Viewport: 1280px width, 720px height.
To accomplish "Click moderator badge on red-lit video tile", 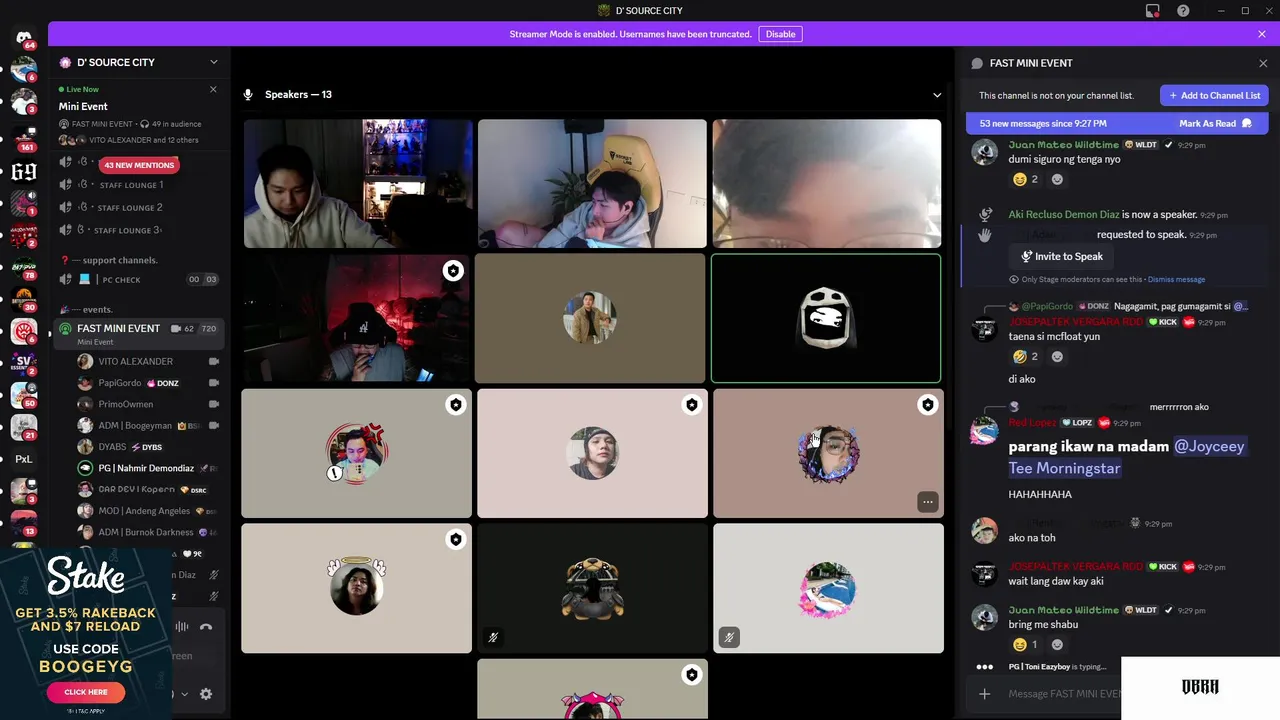I will (454, 271).
